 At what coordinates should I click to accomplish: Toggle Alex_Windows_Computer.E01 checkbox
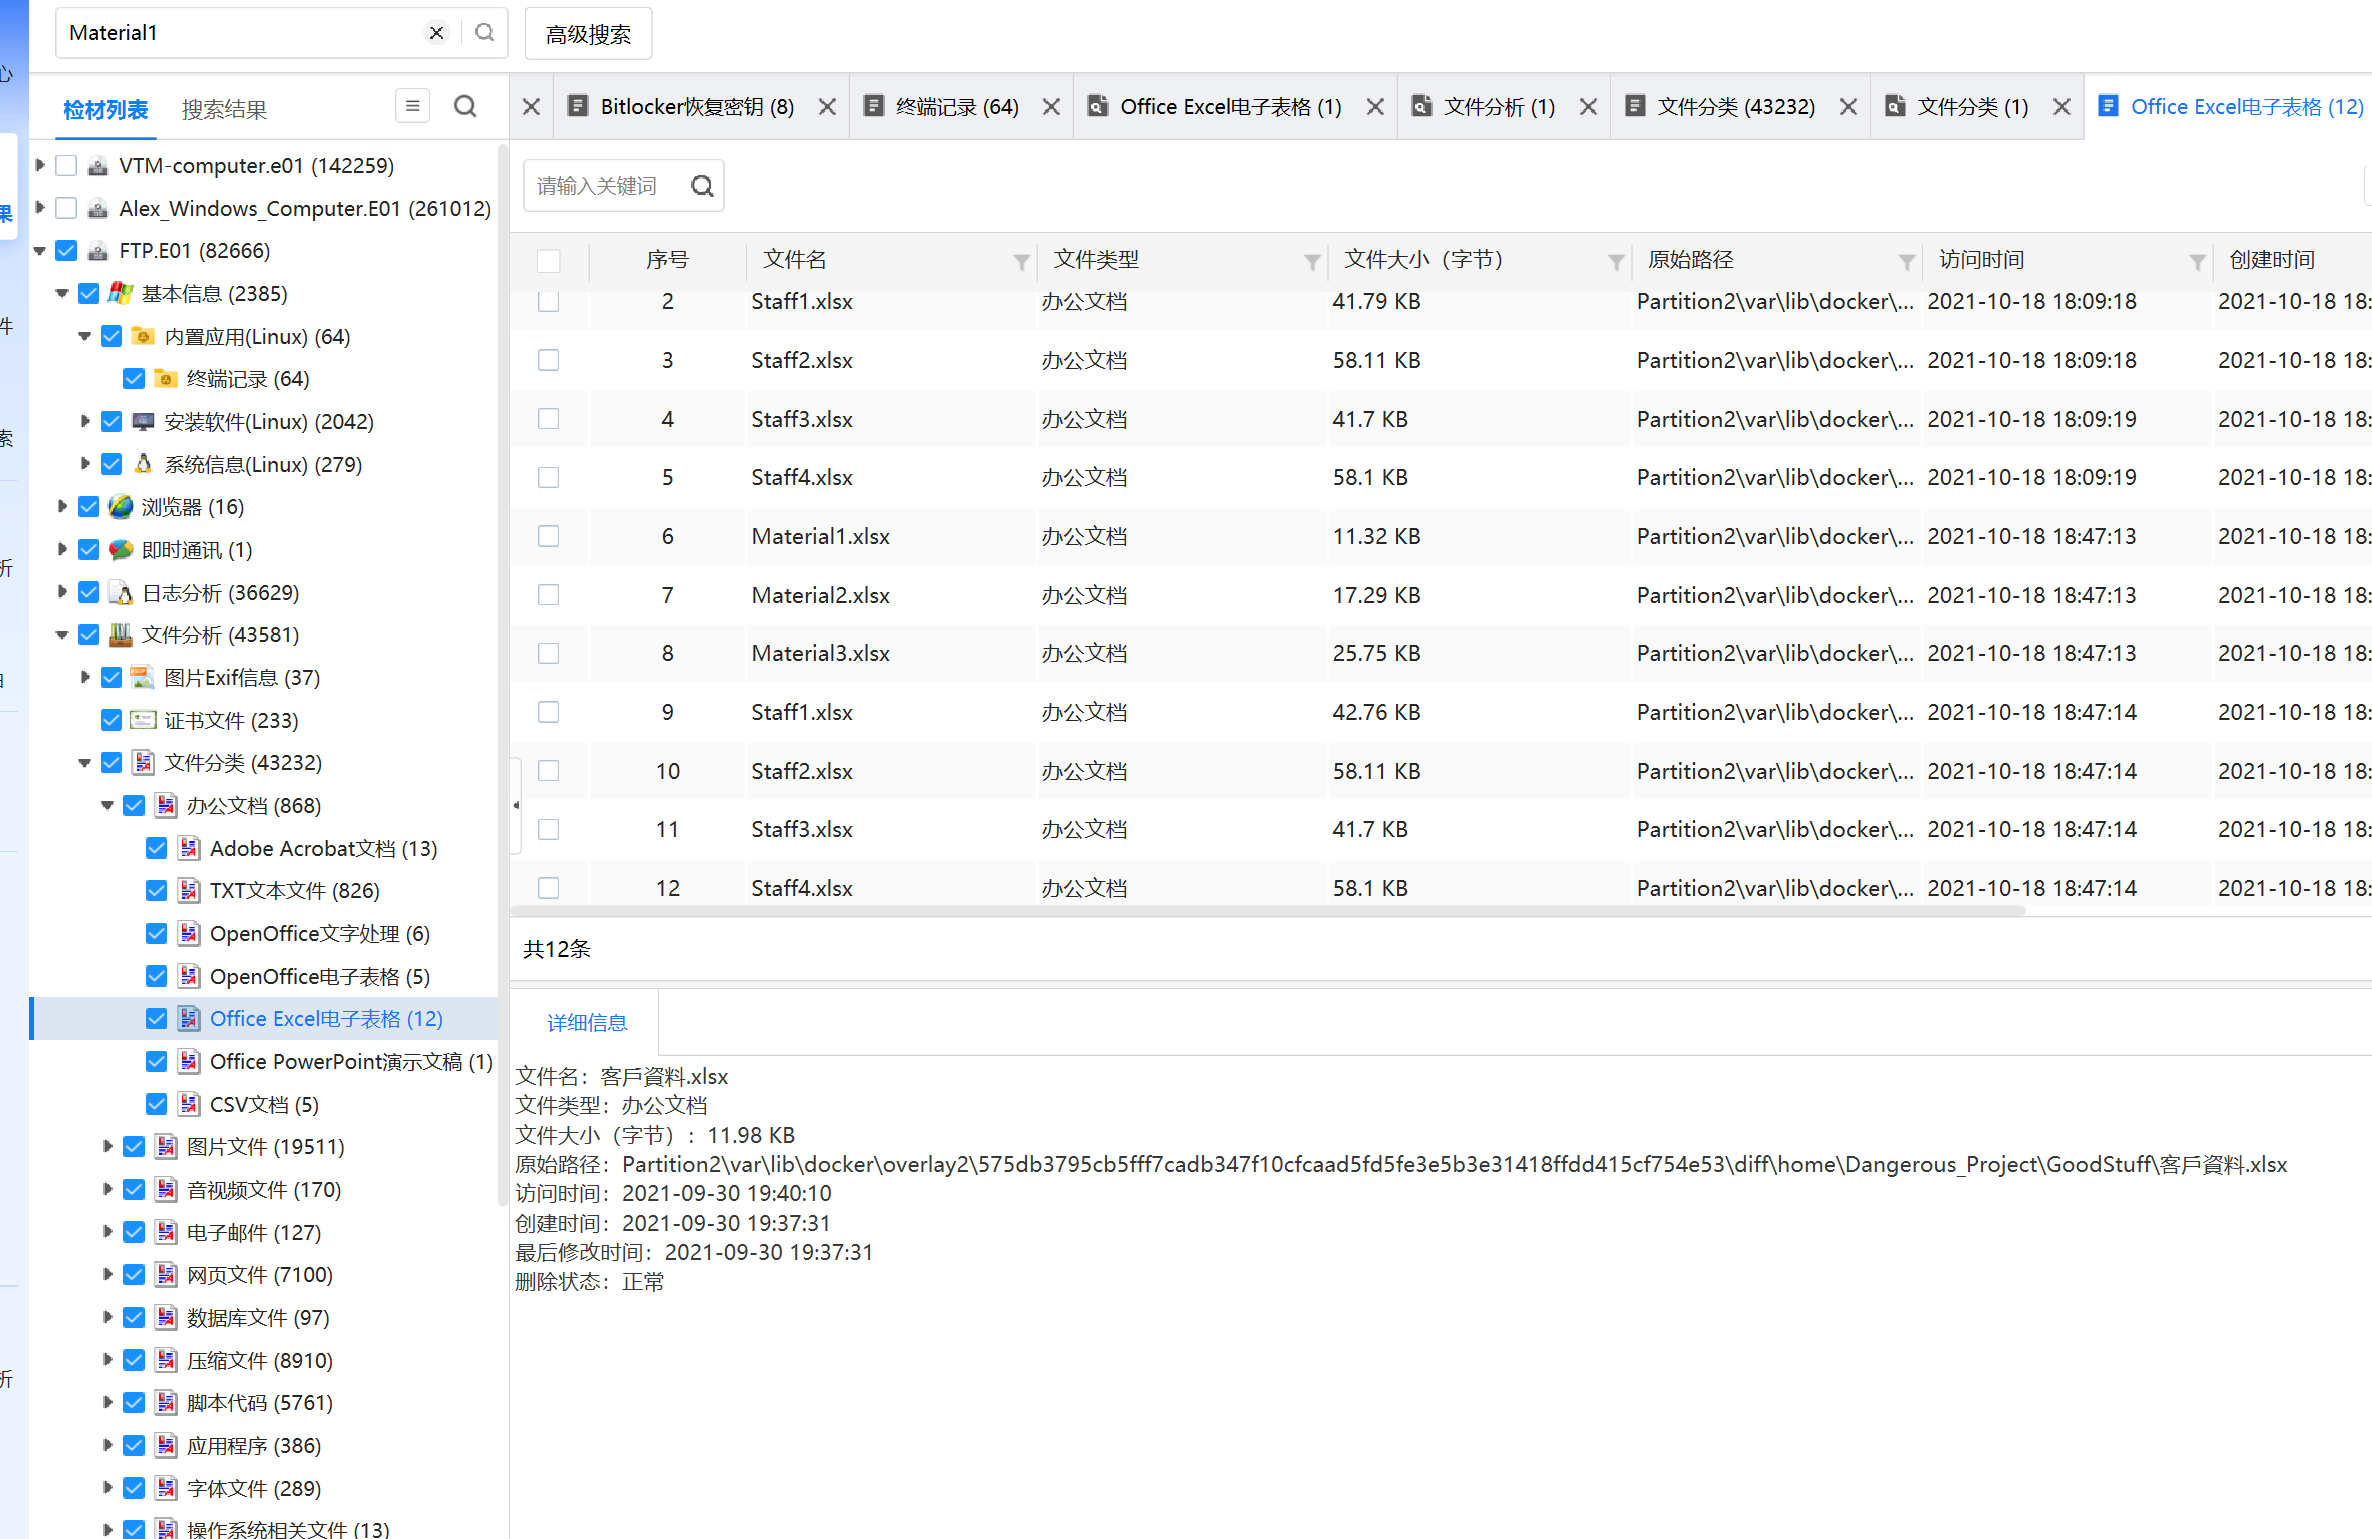point(66,208)
